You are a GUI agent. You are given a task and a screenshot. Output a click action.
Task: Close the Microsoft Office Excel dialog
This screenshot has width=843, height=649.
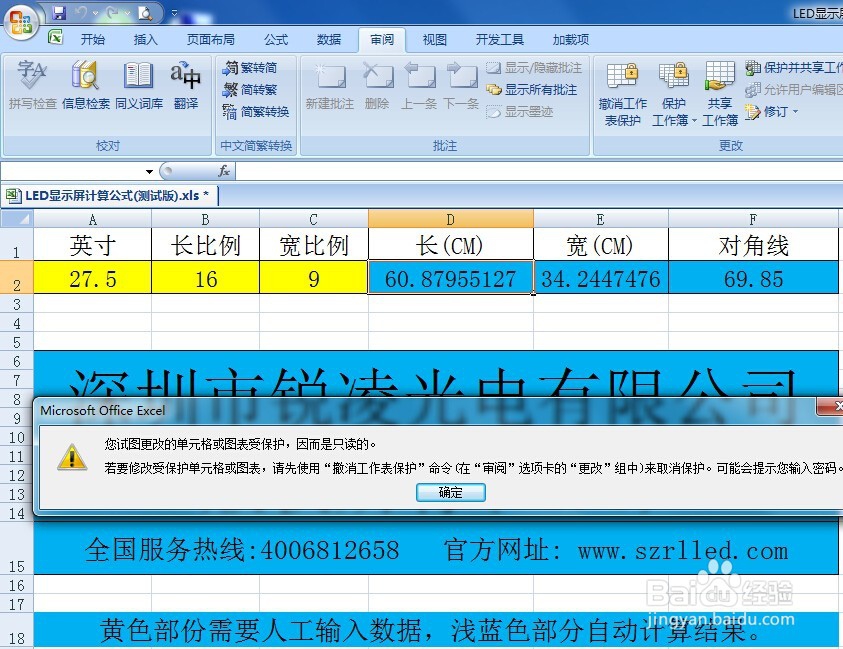[x=831, y=406]
